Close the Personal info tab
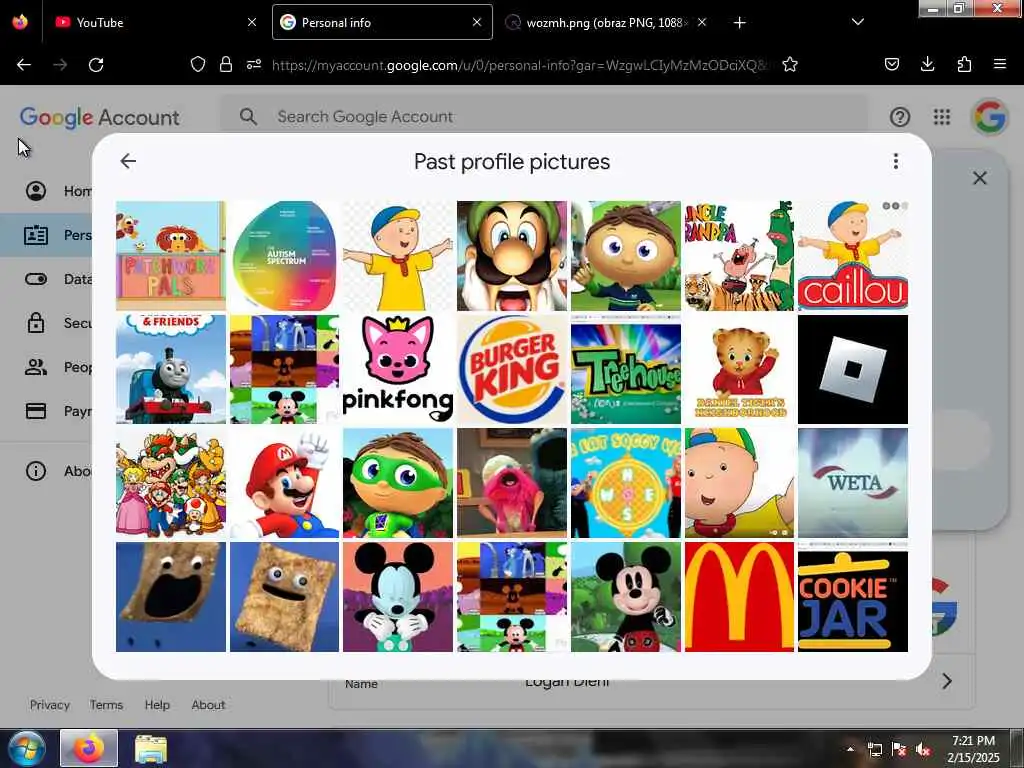Viewport: 1024px width, 768px height. pyautogui.click(x=477, y=22)
